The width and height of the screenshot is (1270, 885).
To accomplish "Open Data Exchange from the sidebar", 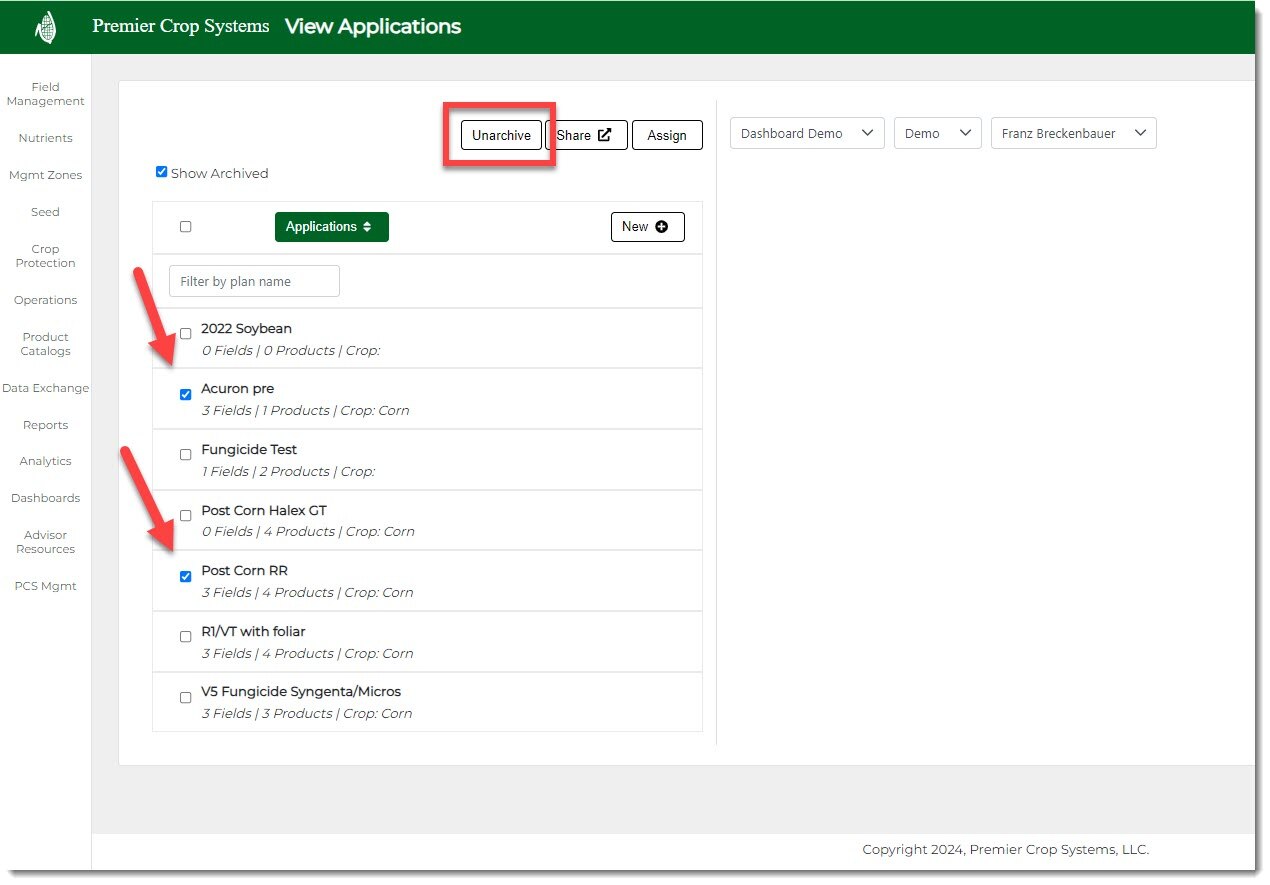I will click(45, 388).
